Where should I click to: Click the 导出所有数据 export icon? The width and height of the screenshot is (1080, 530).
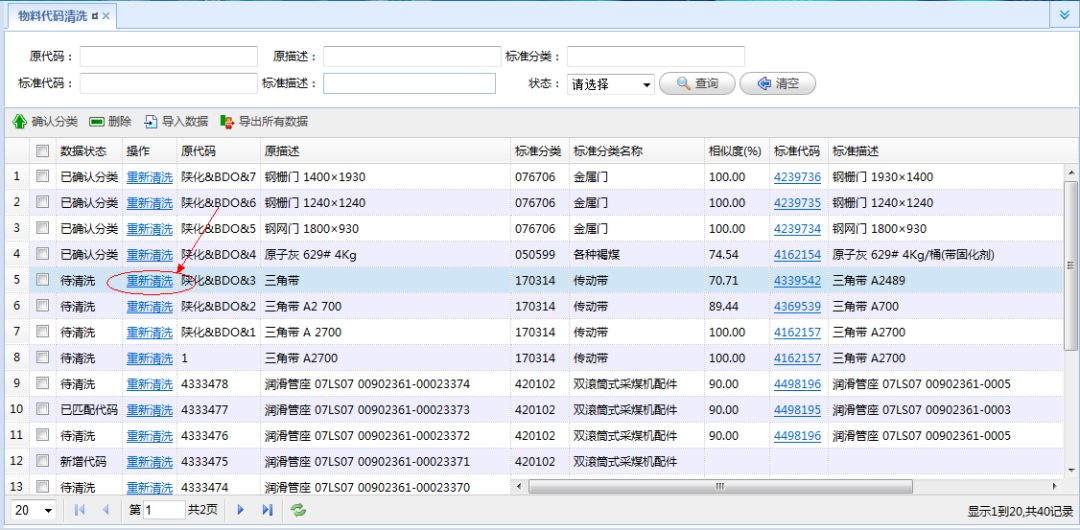pos(227,122)
